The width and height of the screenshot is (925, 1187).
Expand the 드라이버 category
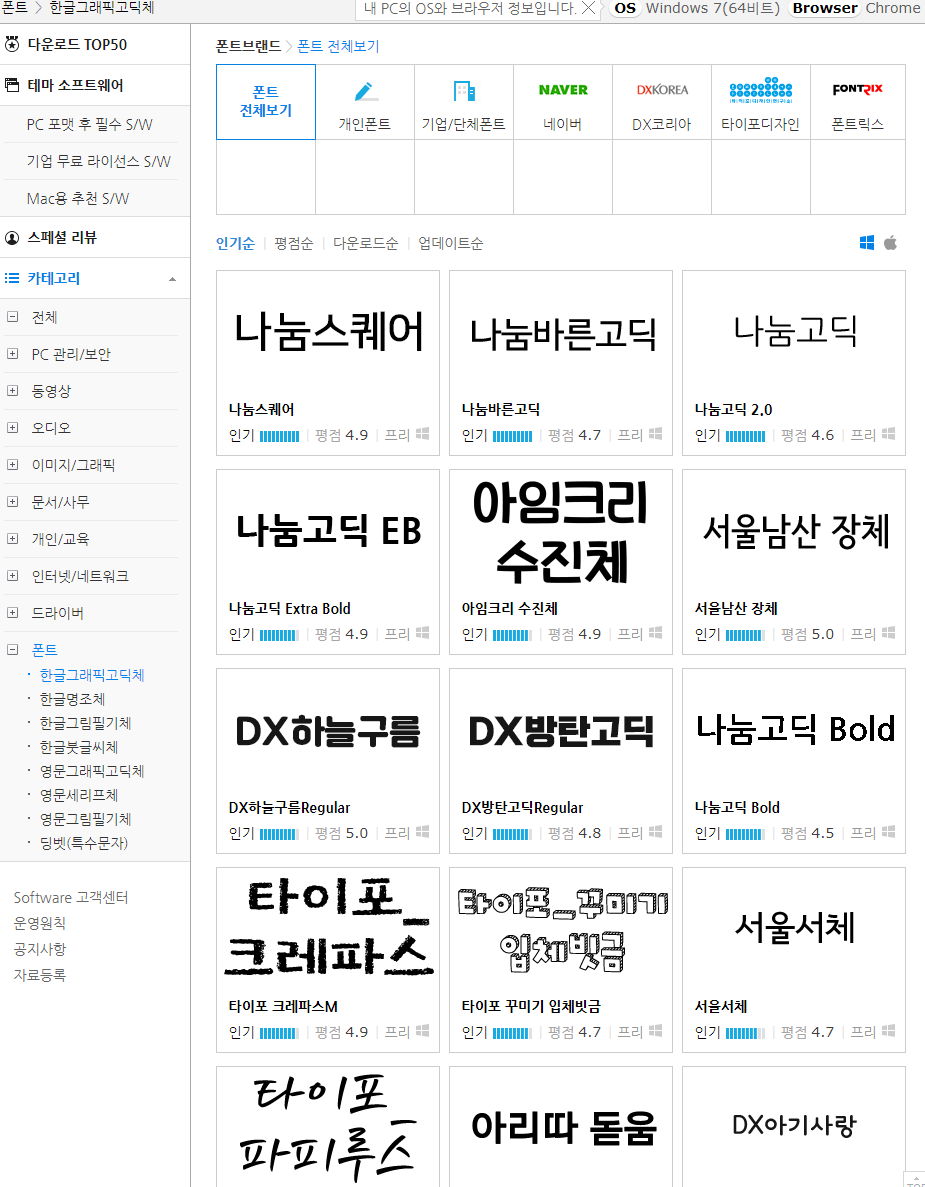[x=12, y=612]
